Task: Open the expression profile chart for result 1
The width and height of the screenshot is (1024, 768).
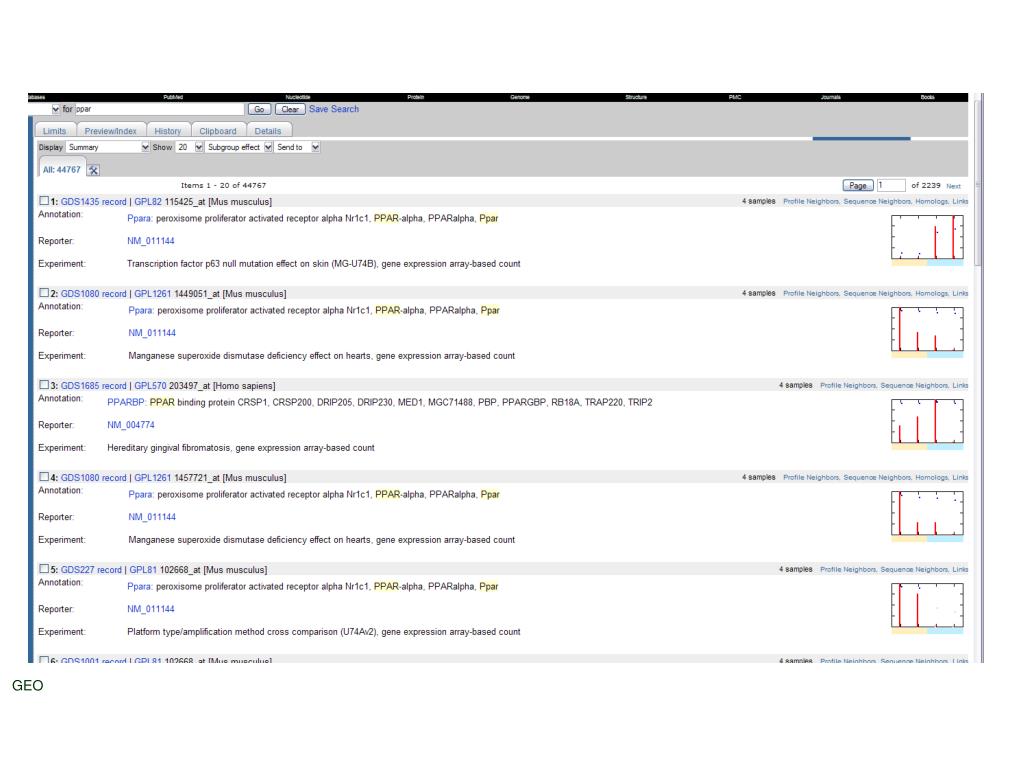Action: click(927, 240)
